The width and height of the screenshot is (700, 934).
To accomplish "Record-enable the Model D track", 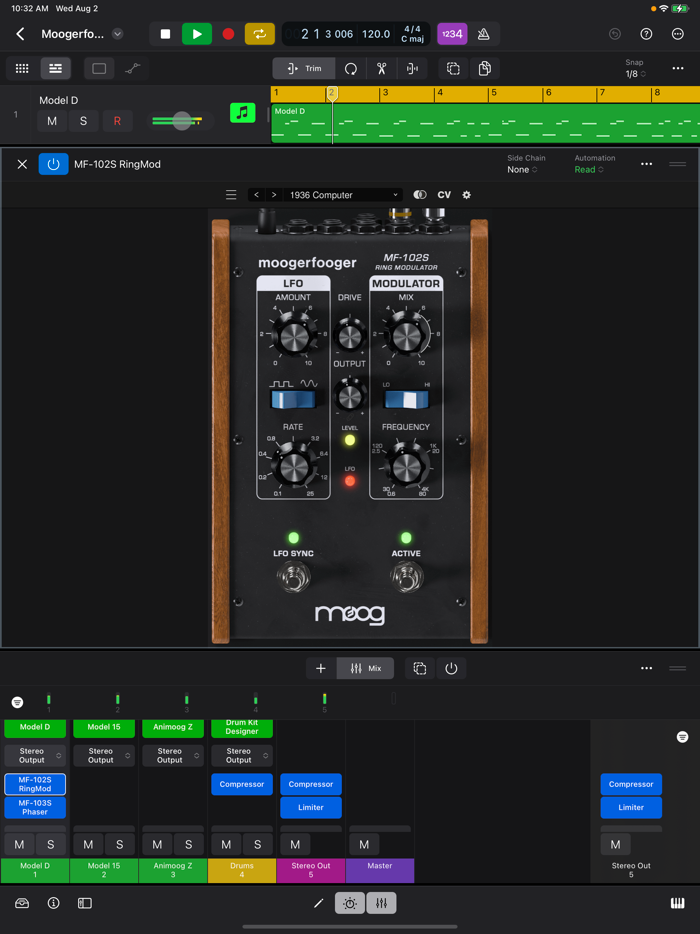I will tap(117, 121).
